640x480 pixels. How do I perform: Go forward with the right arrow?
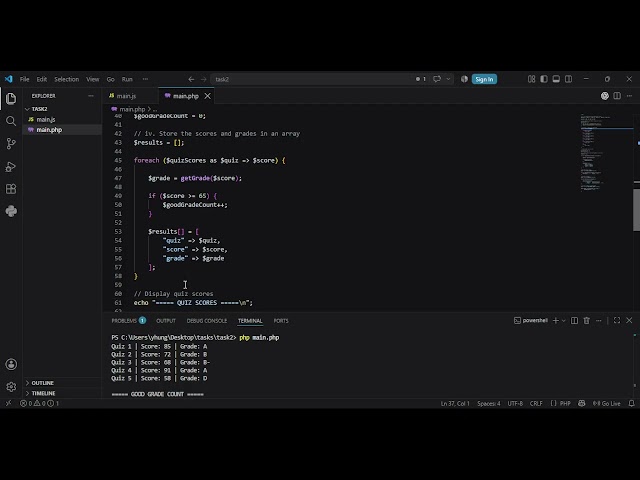[x=203, y=79]
